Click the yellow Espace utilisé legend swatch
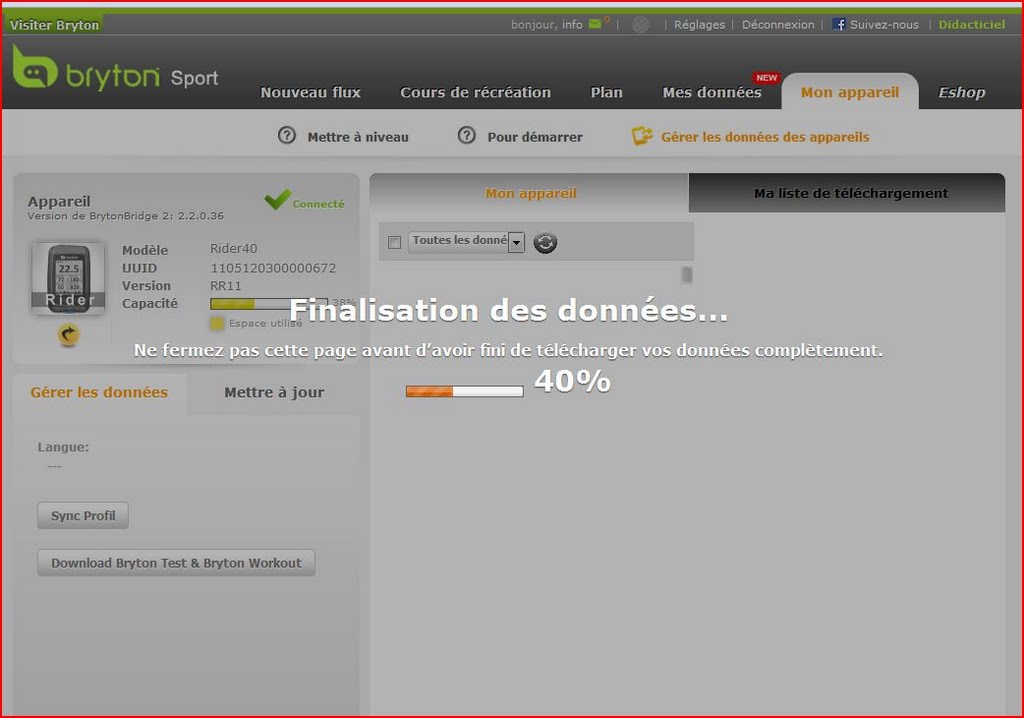 point(217,323)
